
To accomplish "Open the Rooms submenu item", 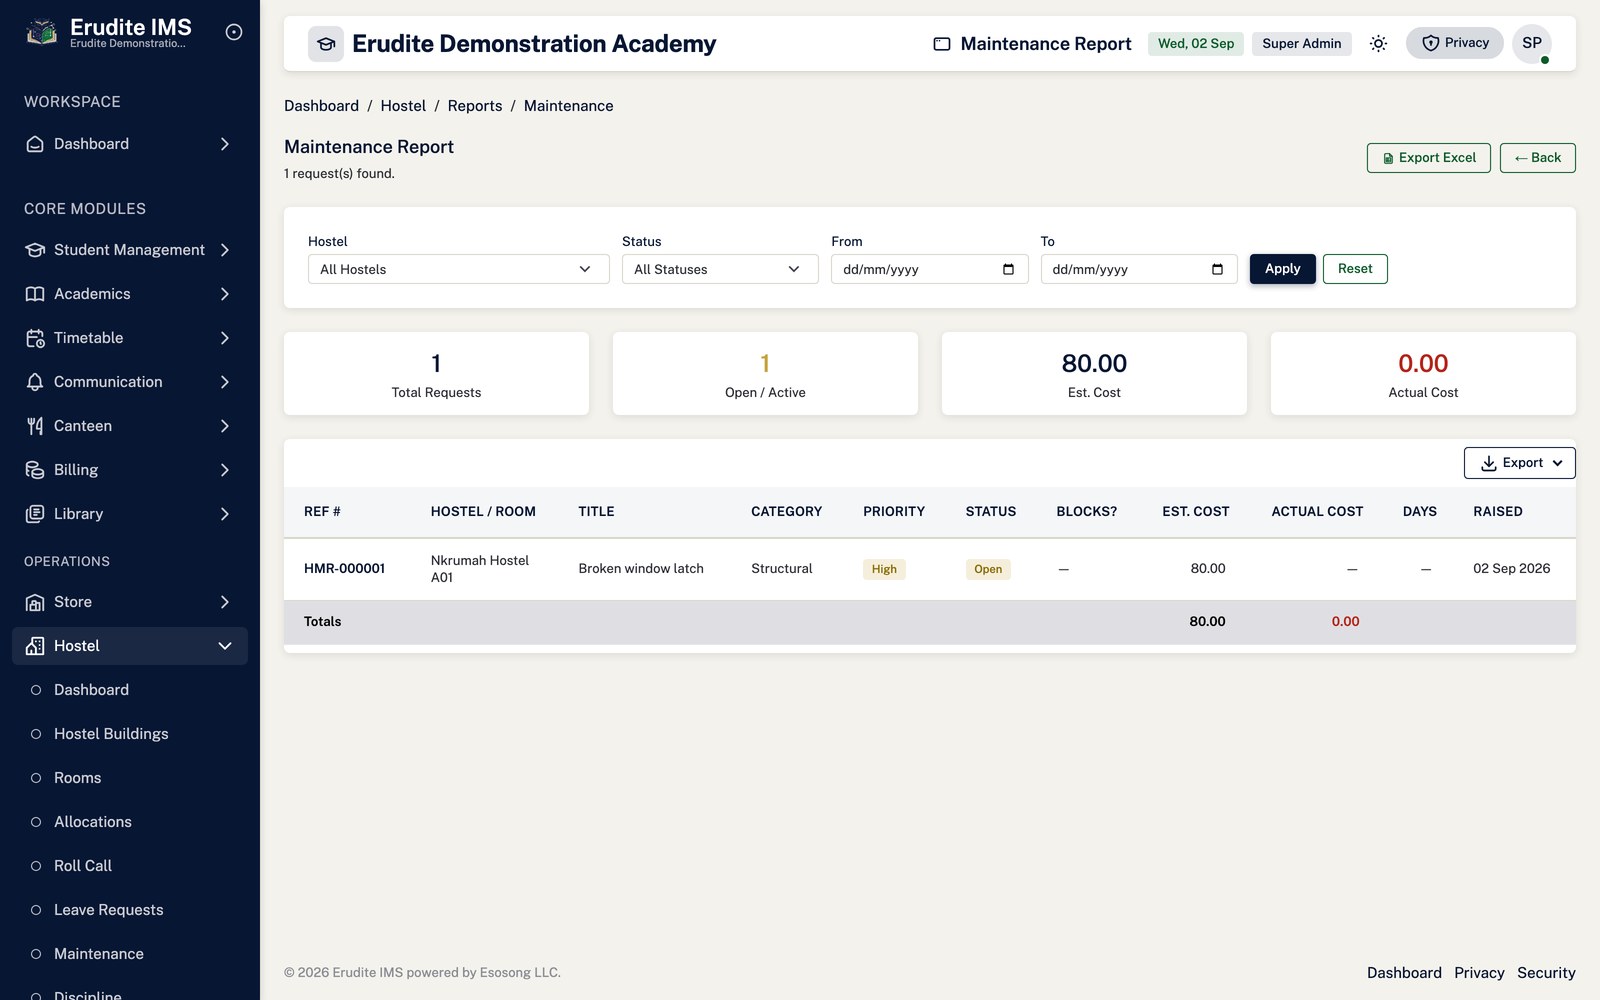I will (78, 778).
